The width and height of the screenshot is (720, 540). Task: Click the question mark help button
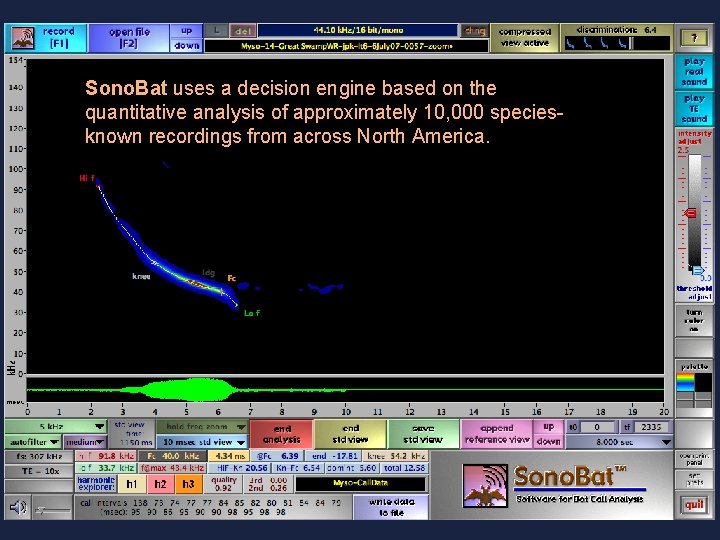pyautogui.click(x=694, y=39)
